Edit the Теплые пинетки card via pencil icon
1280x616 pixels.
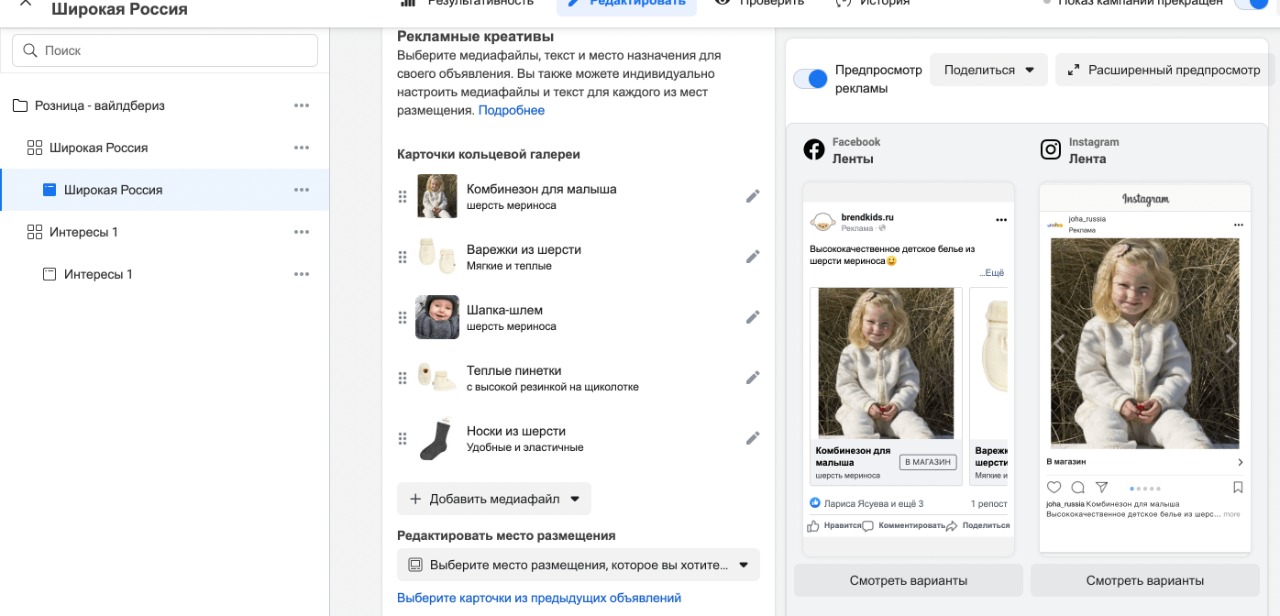point(753,378)
